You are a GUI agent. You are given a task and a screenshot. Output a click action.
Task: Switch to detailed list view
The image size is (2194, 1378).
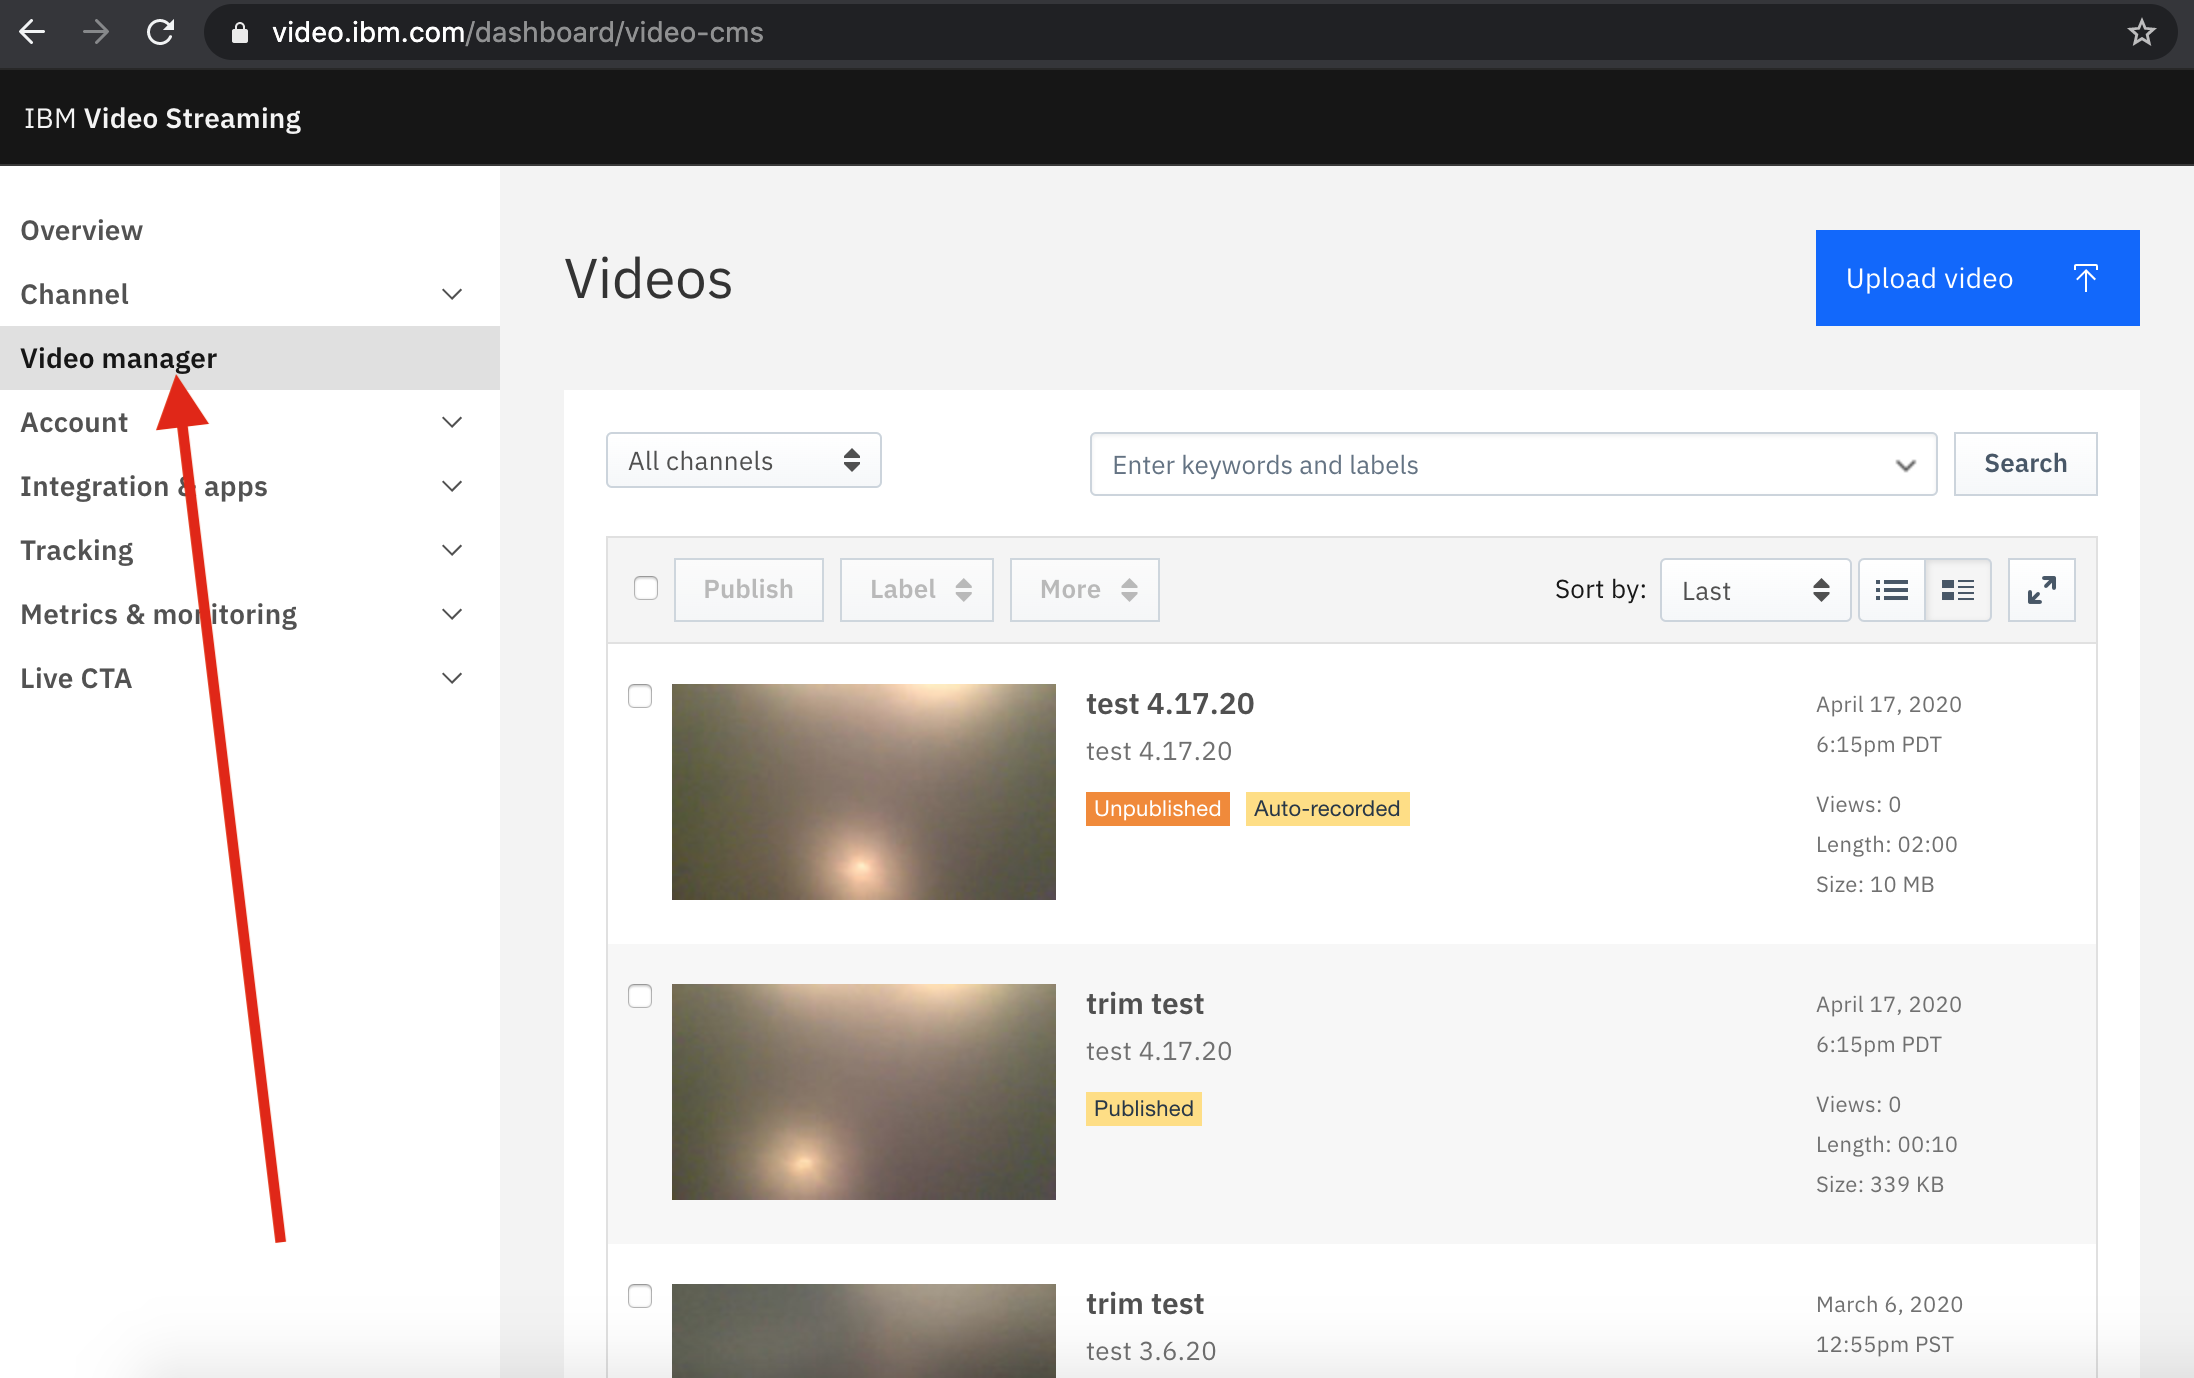(1957, 590)
